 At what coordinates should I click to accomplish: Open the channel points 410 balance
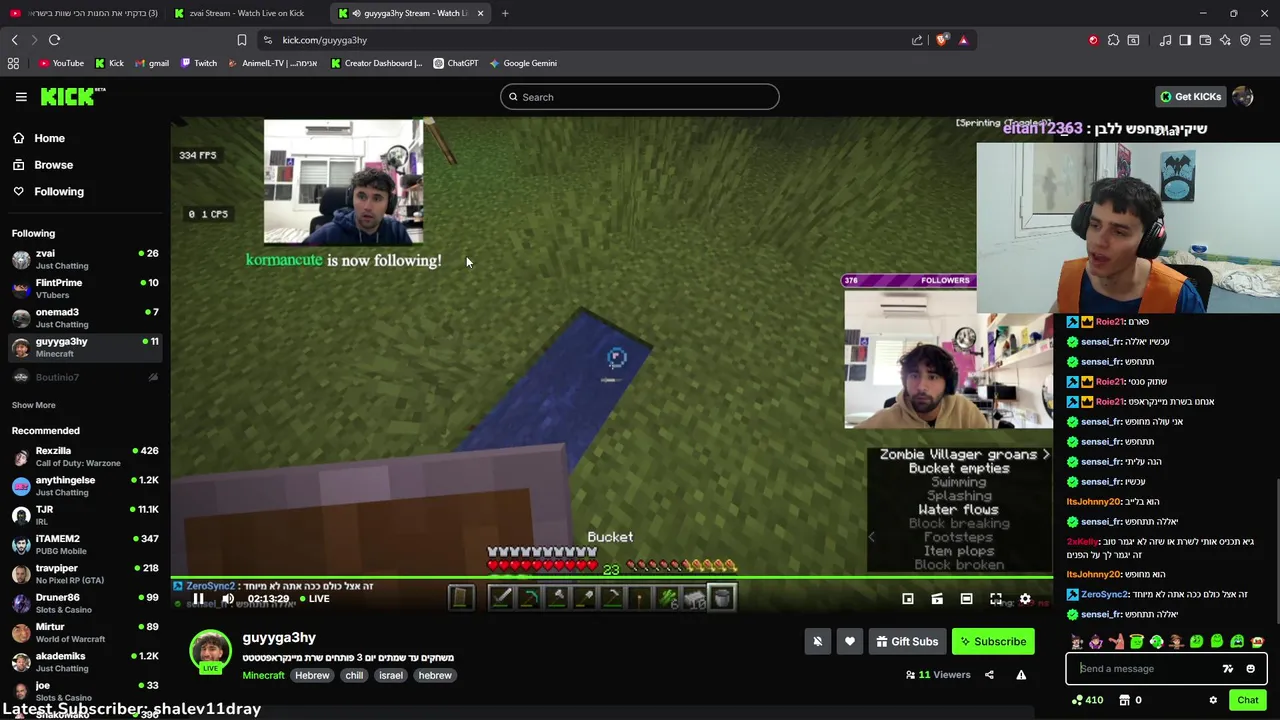click(x=1087, y=700)
